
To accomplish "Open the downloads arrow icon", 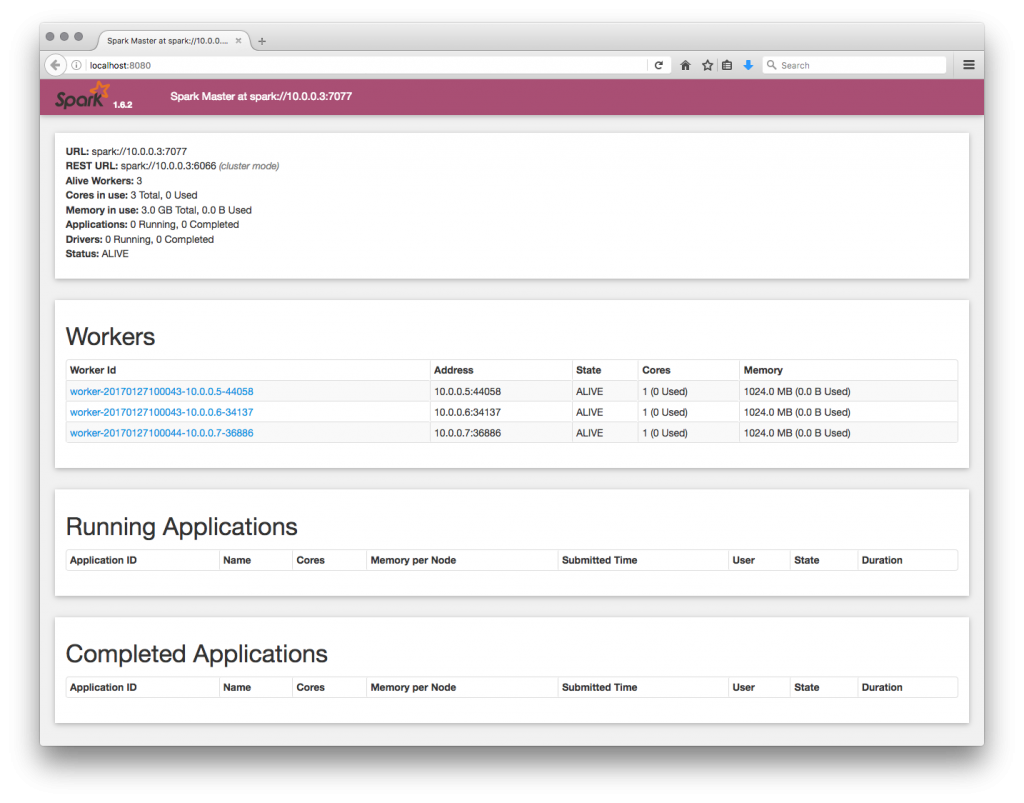I will click(x=748, y=65).
